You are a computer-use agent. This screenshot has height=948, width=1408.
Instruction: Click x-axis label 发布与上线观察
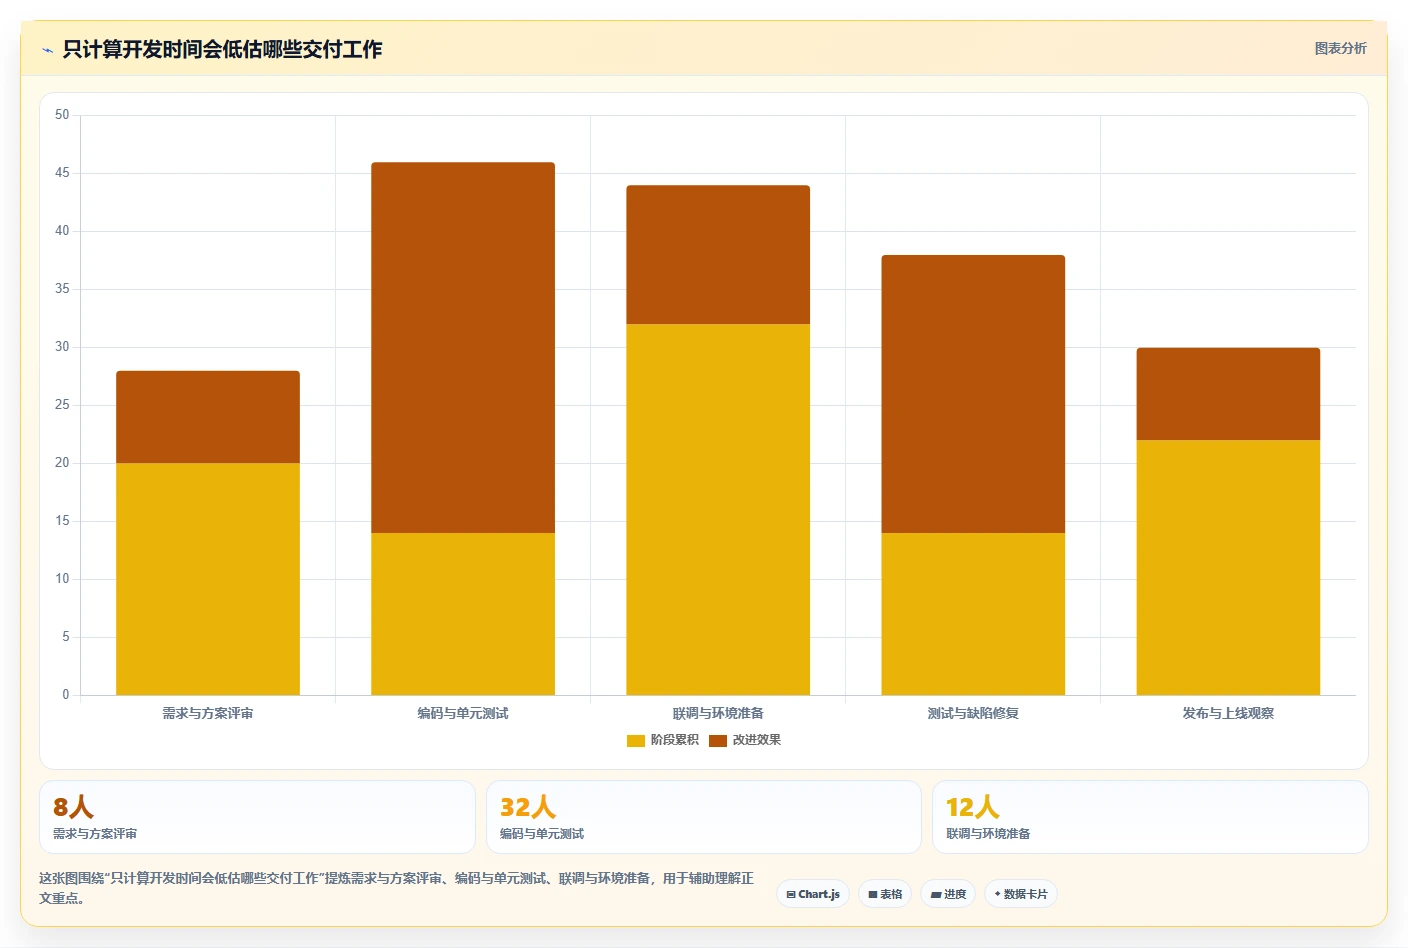[x=1228, y=713]
